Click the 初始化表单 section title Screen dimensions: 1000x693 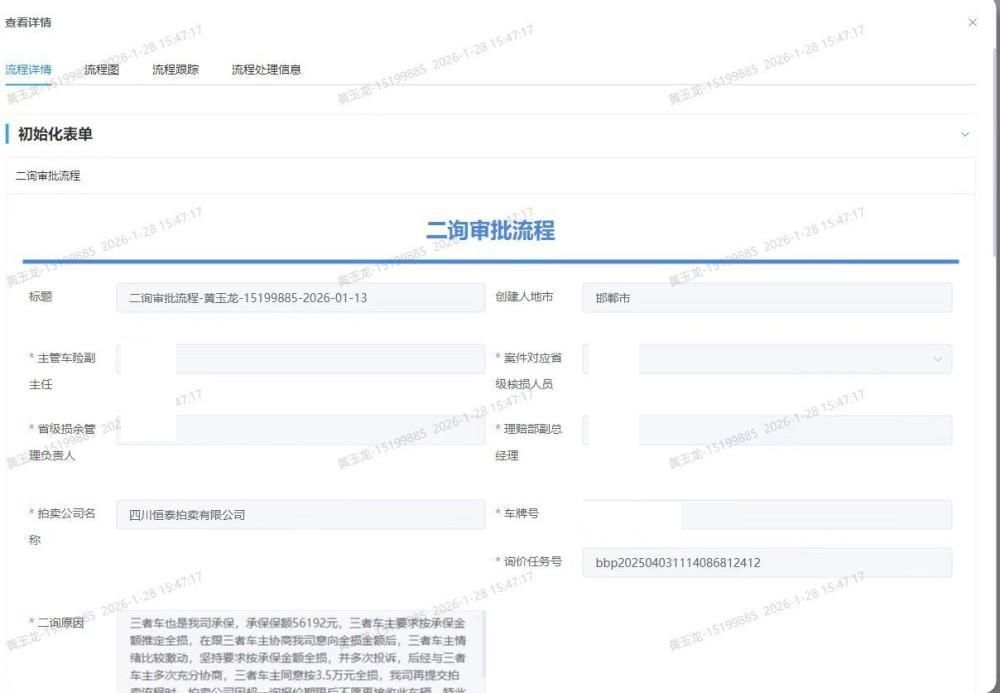55,134
